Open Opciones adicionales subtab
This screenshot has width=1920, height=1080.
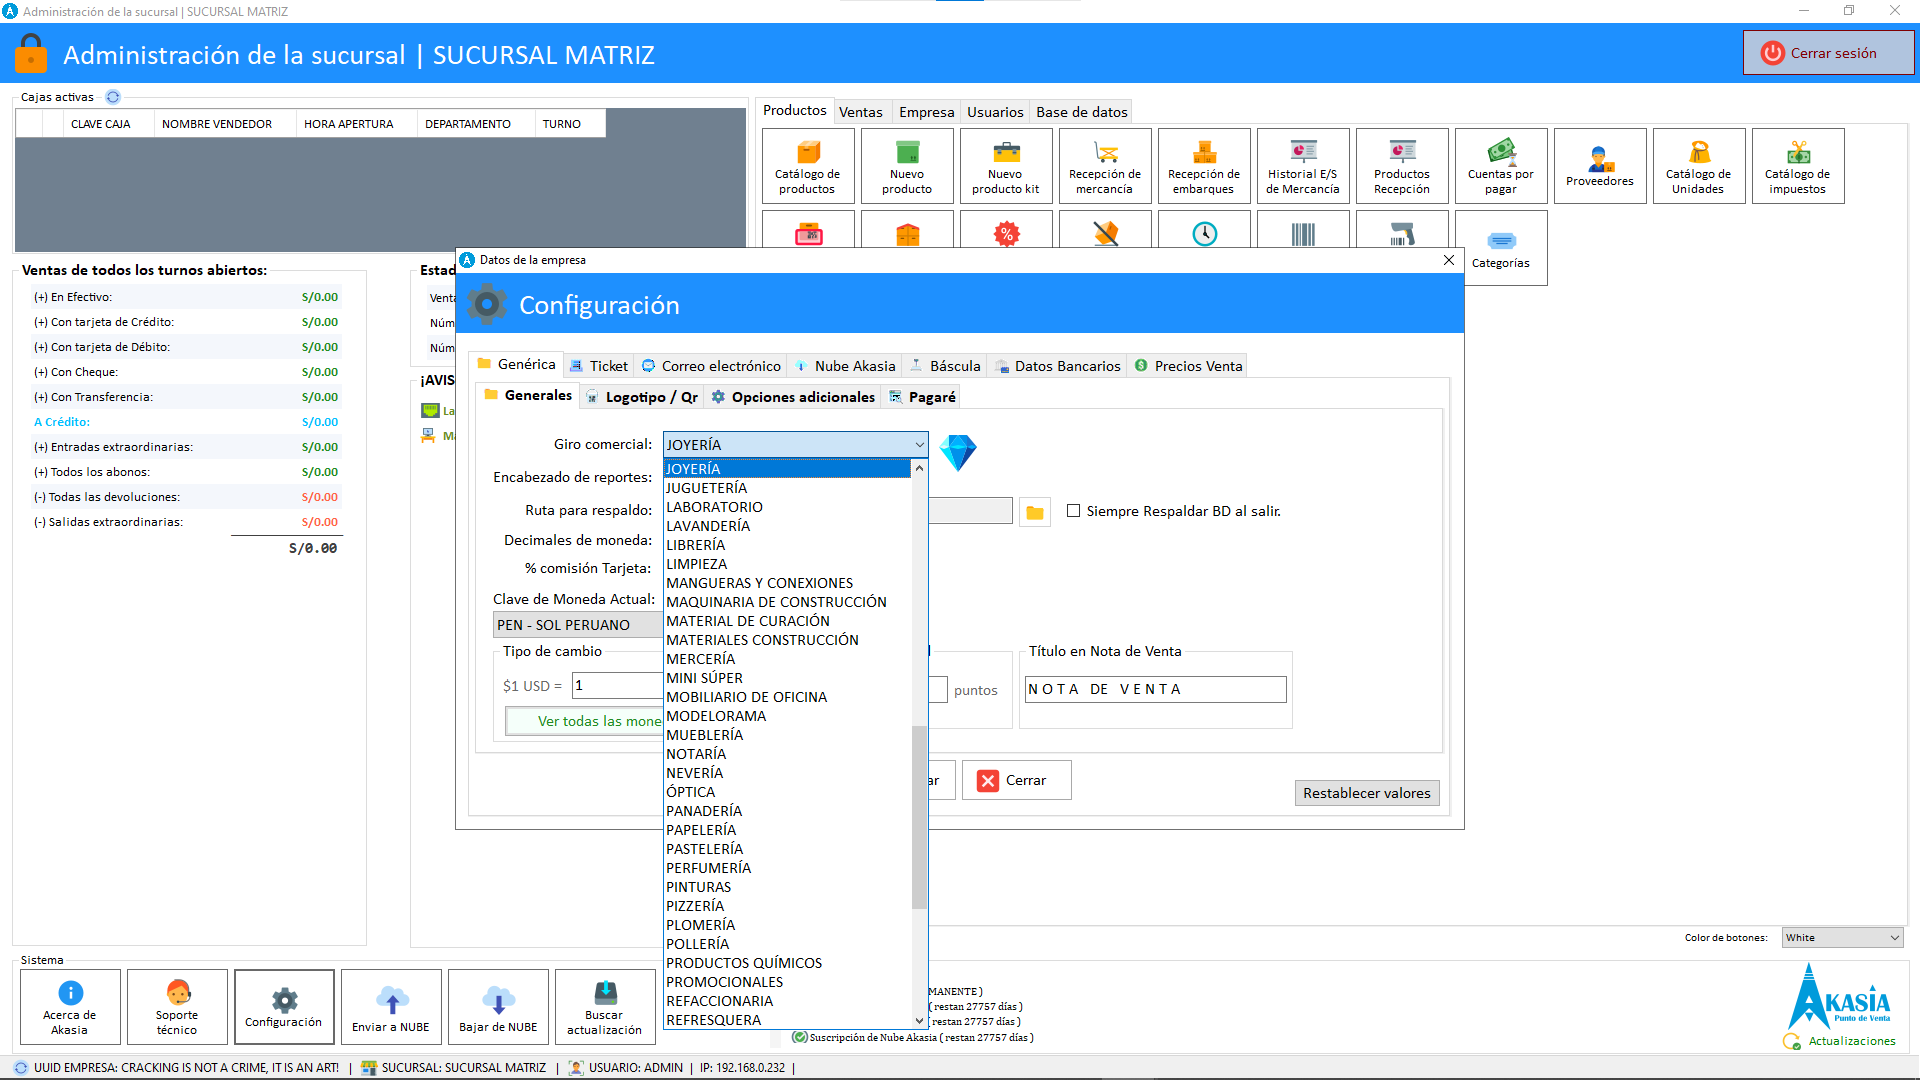[x=793, y=397]
